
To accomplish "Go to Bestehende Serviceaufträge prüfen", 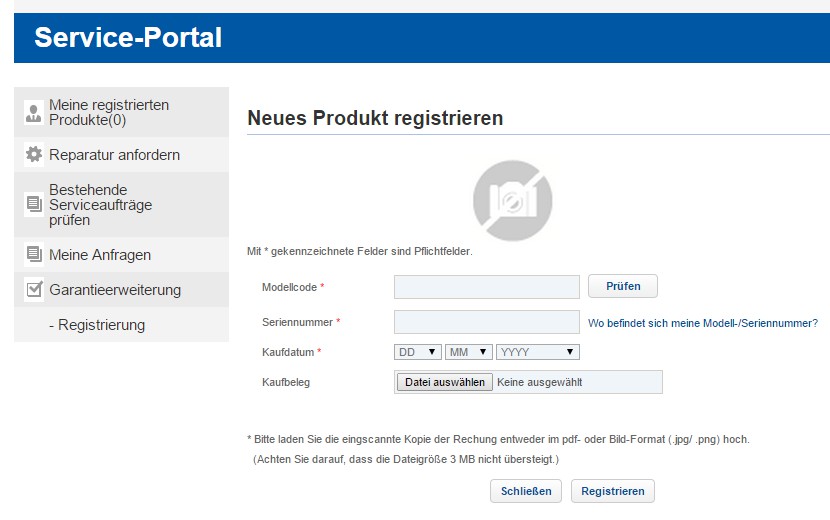I will coord(100,205).
